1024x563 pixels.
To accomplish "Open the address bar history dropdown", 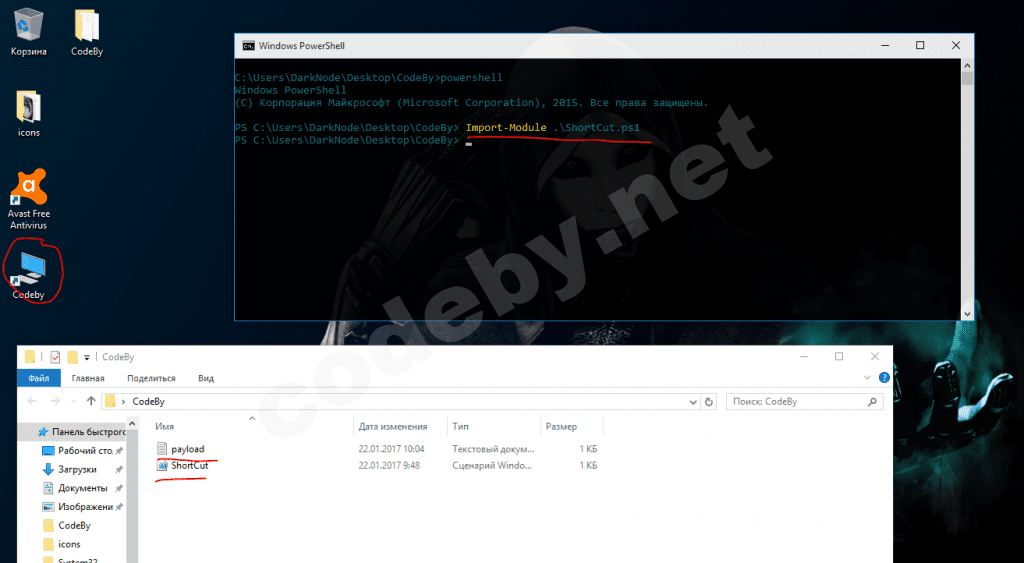I will pos(693,402).
